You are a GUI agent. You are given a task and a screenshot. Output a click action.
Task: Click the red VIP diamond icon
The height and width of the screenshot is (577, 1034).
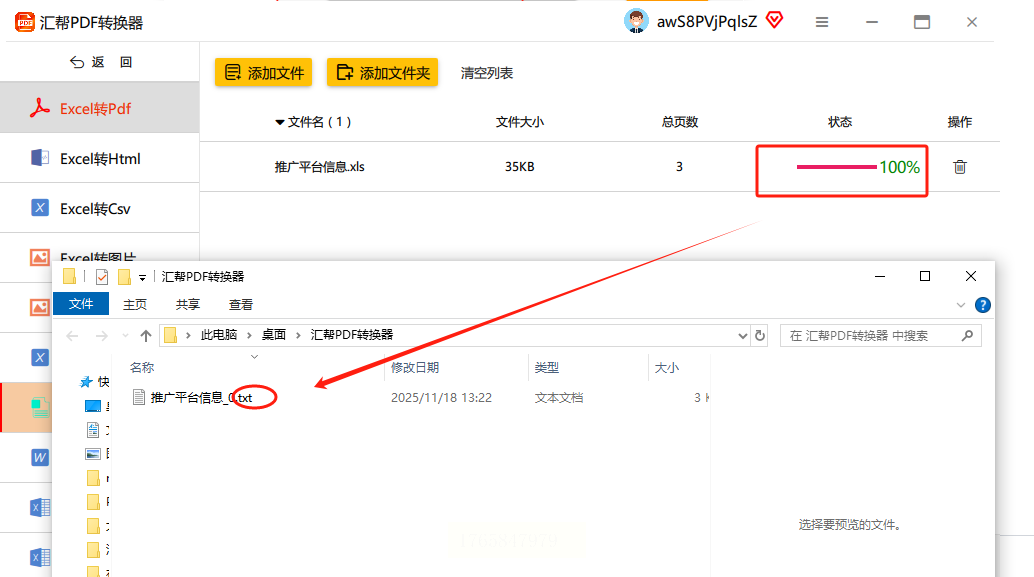[x=775, y=20]
